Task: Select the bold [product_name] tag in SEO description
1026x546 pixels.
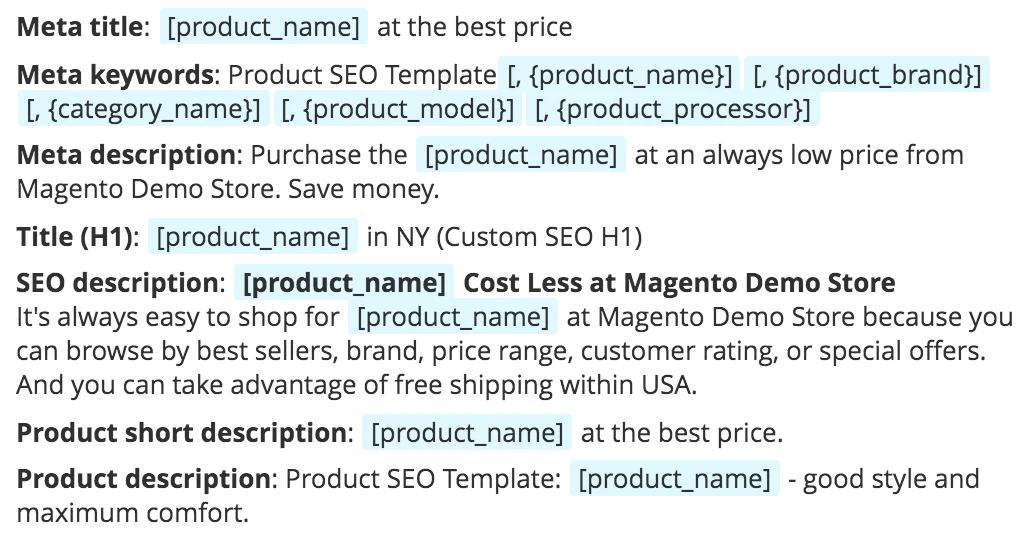Action: click(344, 283)
